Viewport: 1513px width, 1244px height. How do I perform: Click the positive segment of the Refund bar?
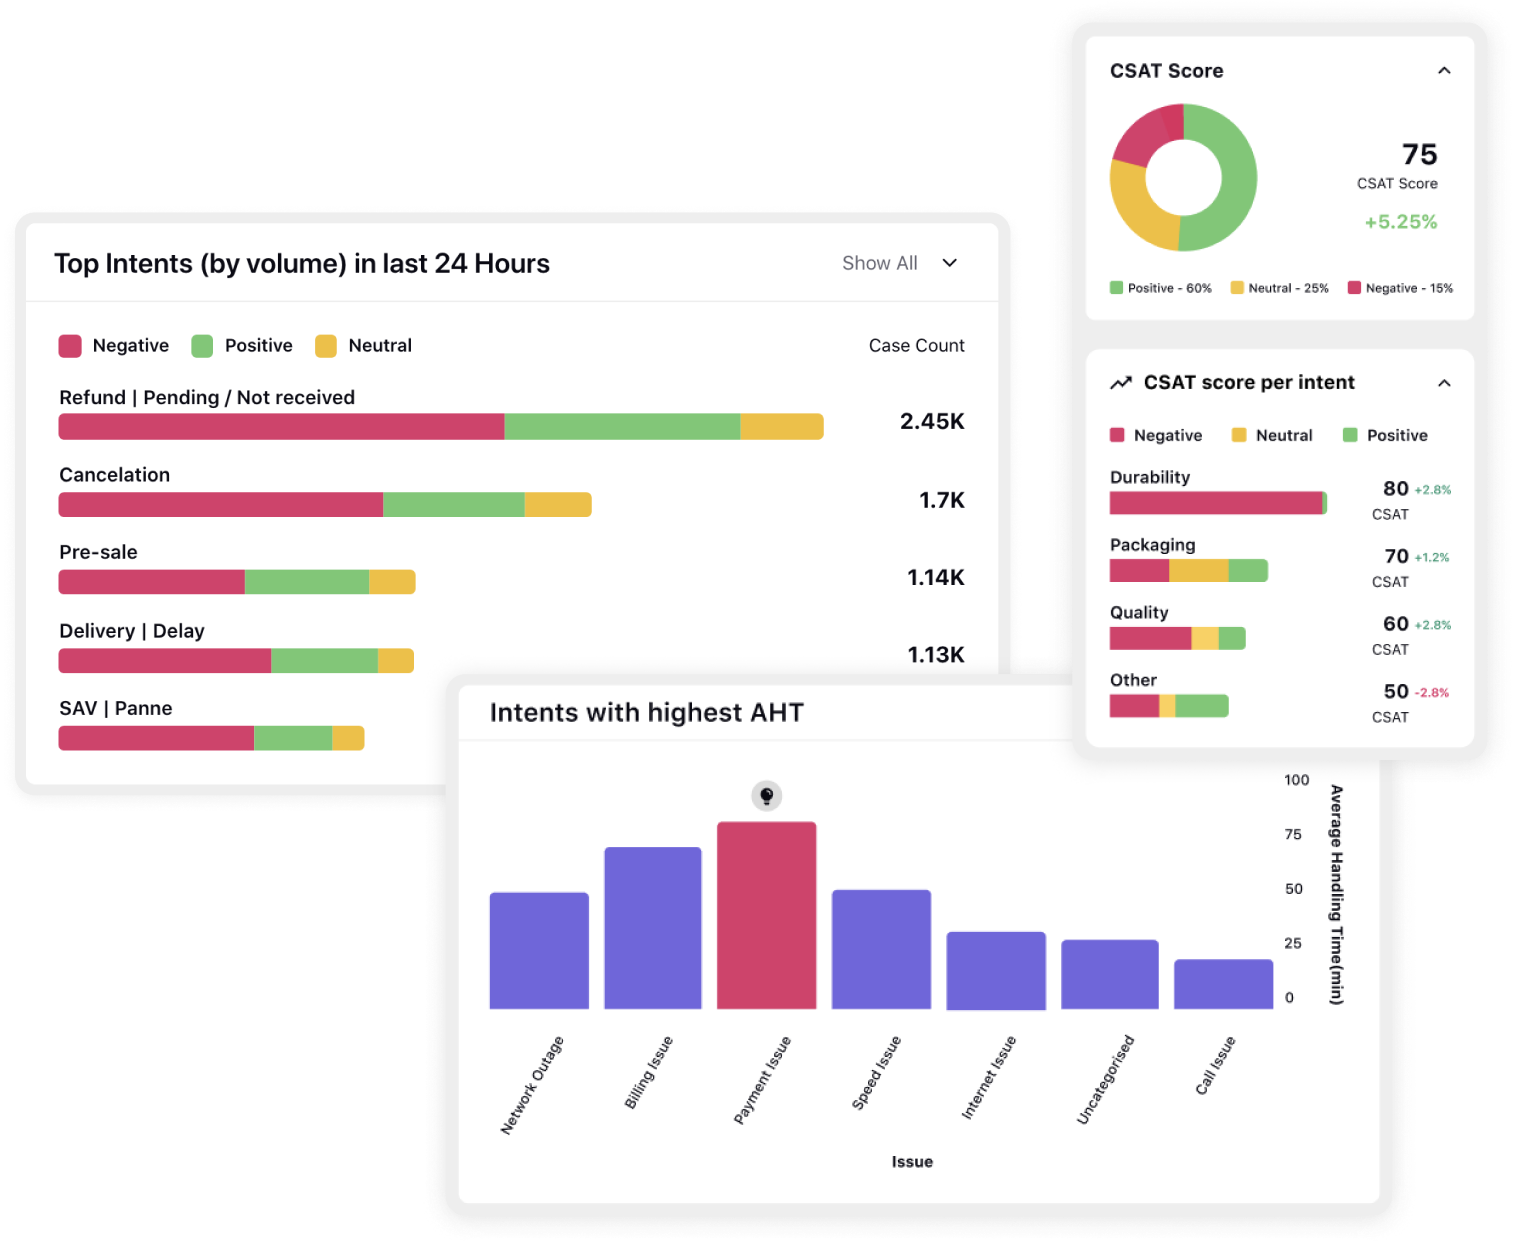coord(622,427)
